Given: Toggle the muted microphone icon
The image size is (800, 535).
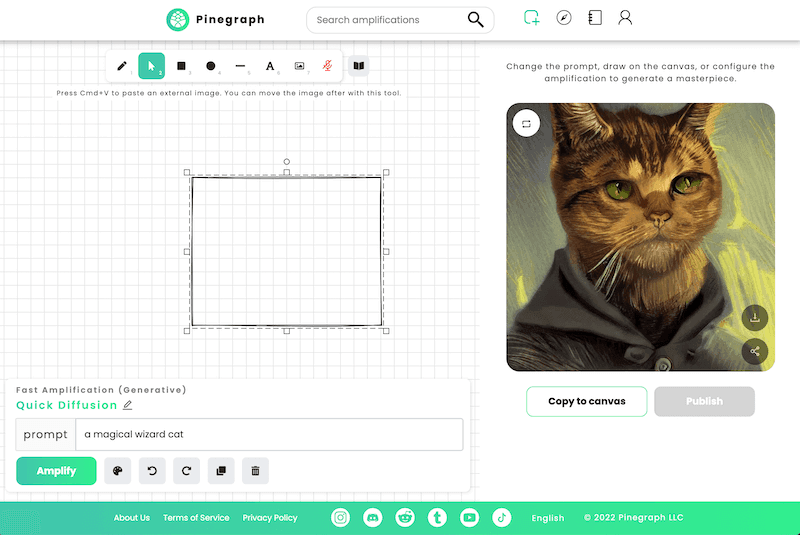Looking at the screenshot, I should (327, 66).
